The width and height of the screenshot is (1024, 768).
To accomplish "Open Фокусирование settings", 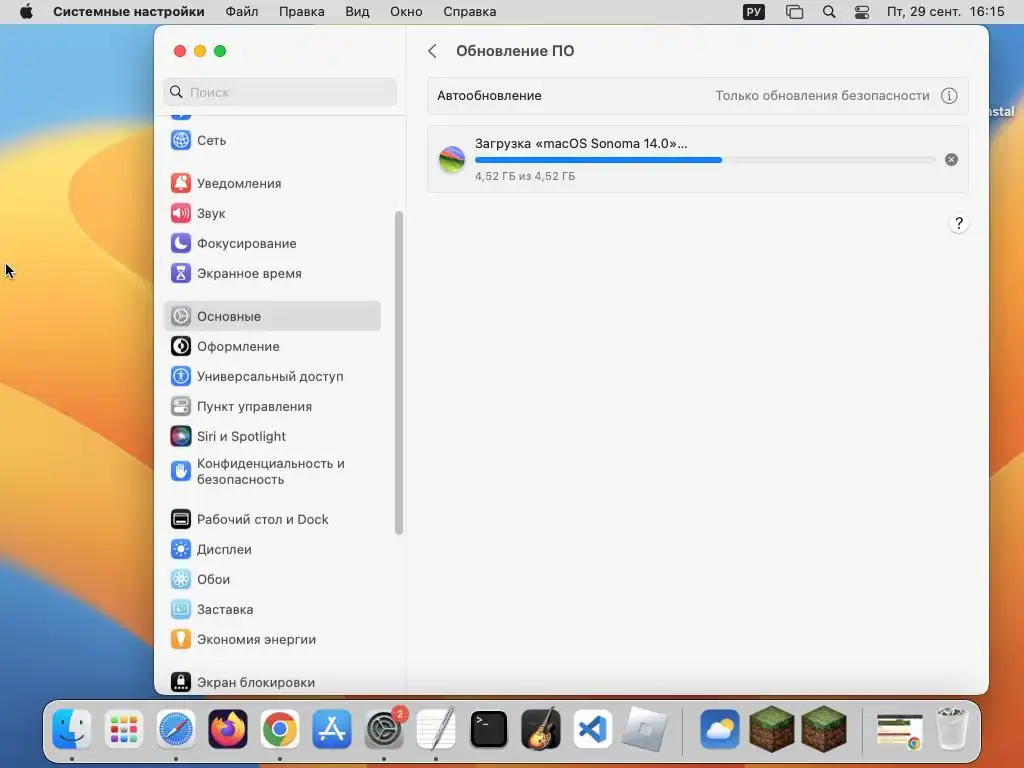I will coord(272,244).
